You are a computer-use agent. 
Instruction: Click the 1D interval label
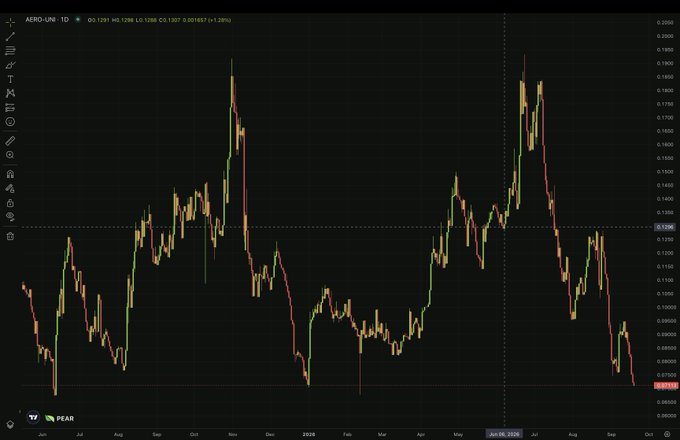65,20
